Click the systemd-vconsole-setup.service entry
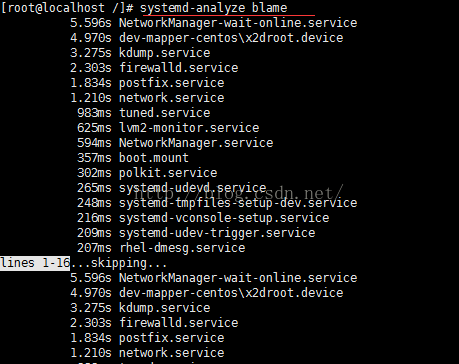The height and width of the screenshot is (364, 459). pos(203,218)
